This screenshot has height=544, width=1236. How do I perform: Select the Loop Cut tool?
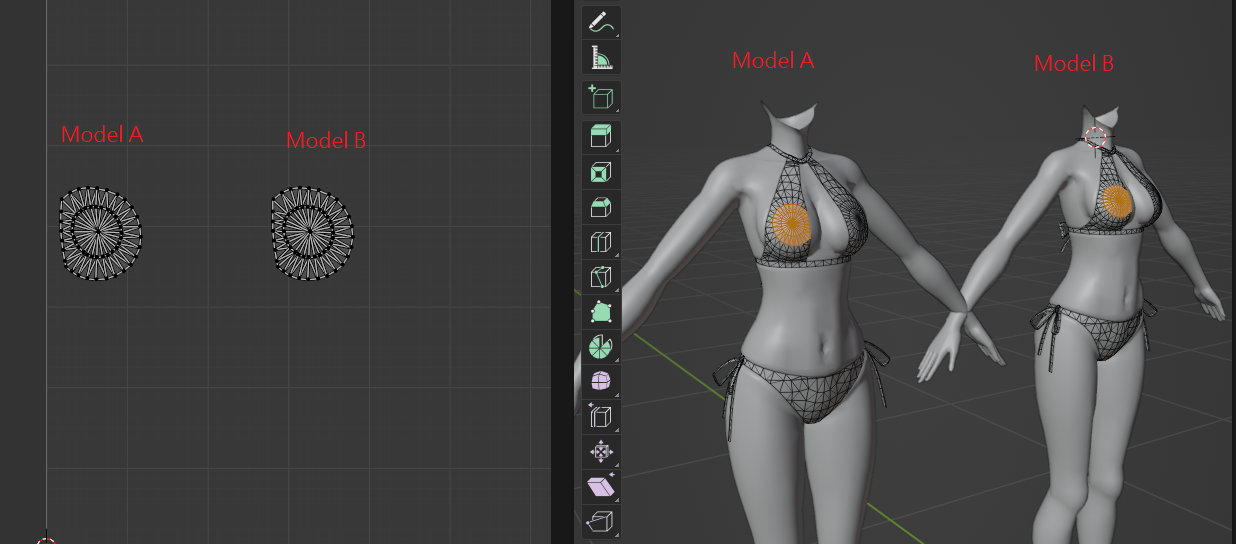[x=601, y=242]
